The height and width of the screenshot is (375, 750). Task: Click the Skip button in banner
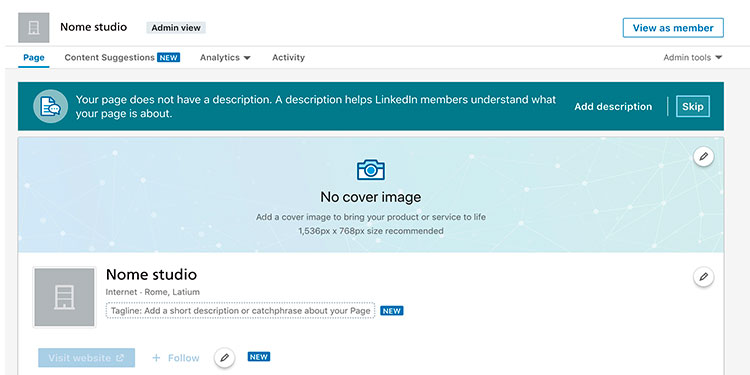[x=693, y=106]
